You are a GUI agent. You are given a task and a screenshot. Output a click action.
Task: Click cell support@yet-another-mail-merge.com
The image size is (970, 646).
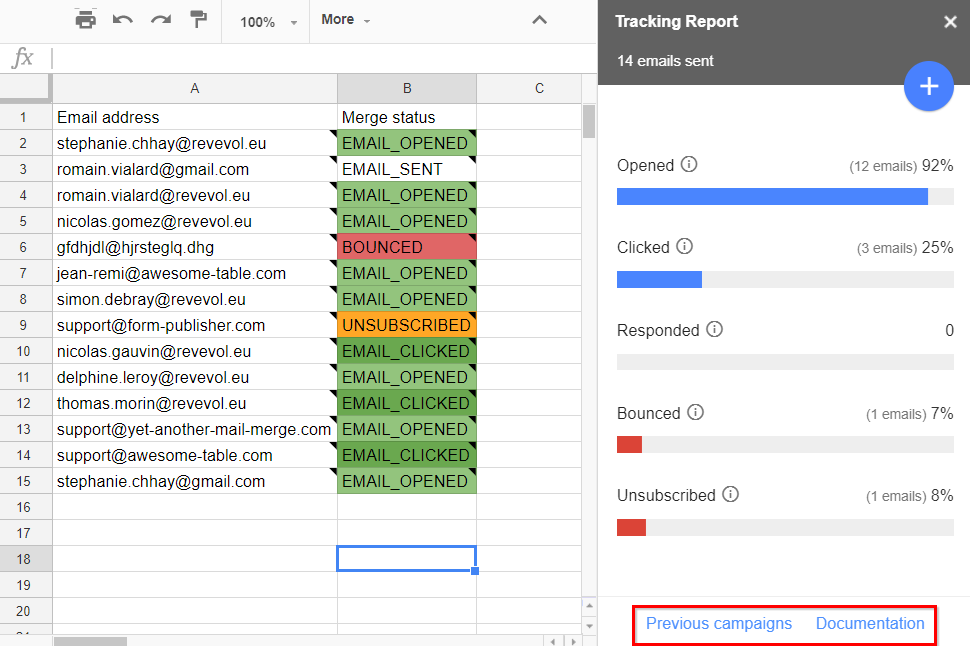point(195,429)
